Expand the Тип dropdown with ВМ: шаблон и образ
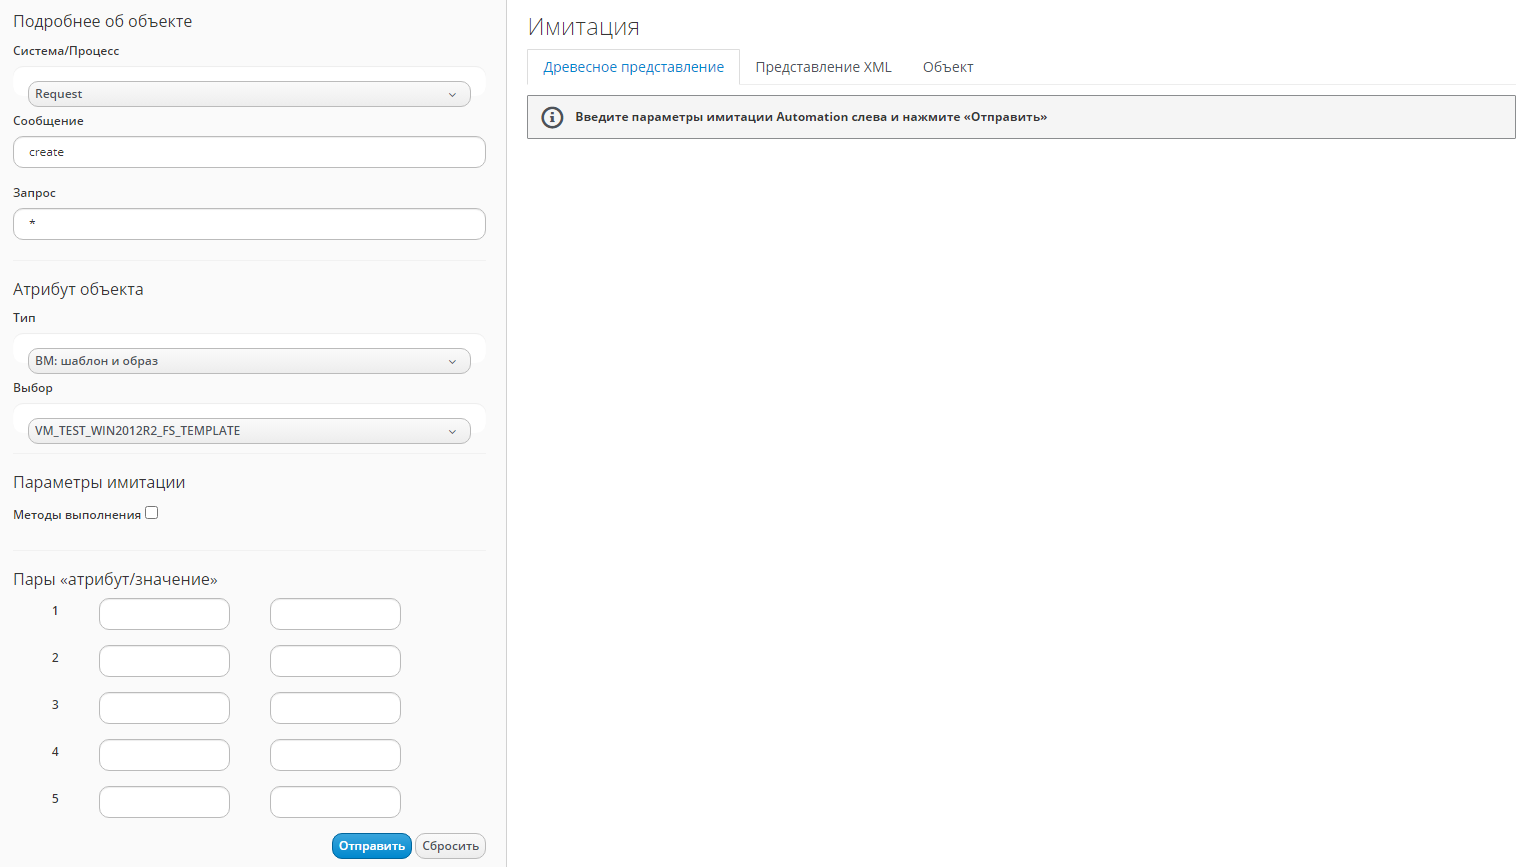The image size is (1525, 867). coord(249,361)
